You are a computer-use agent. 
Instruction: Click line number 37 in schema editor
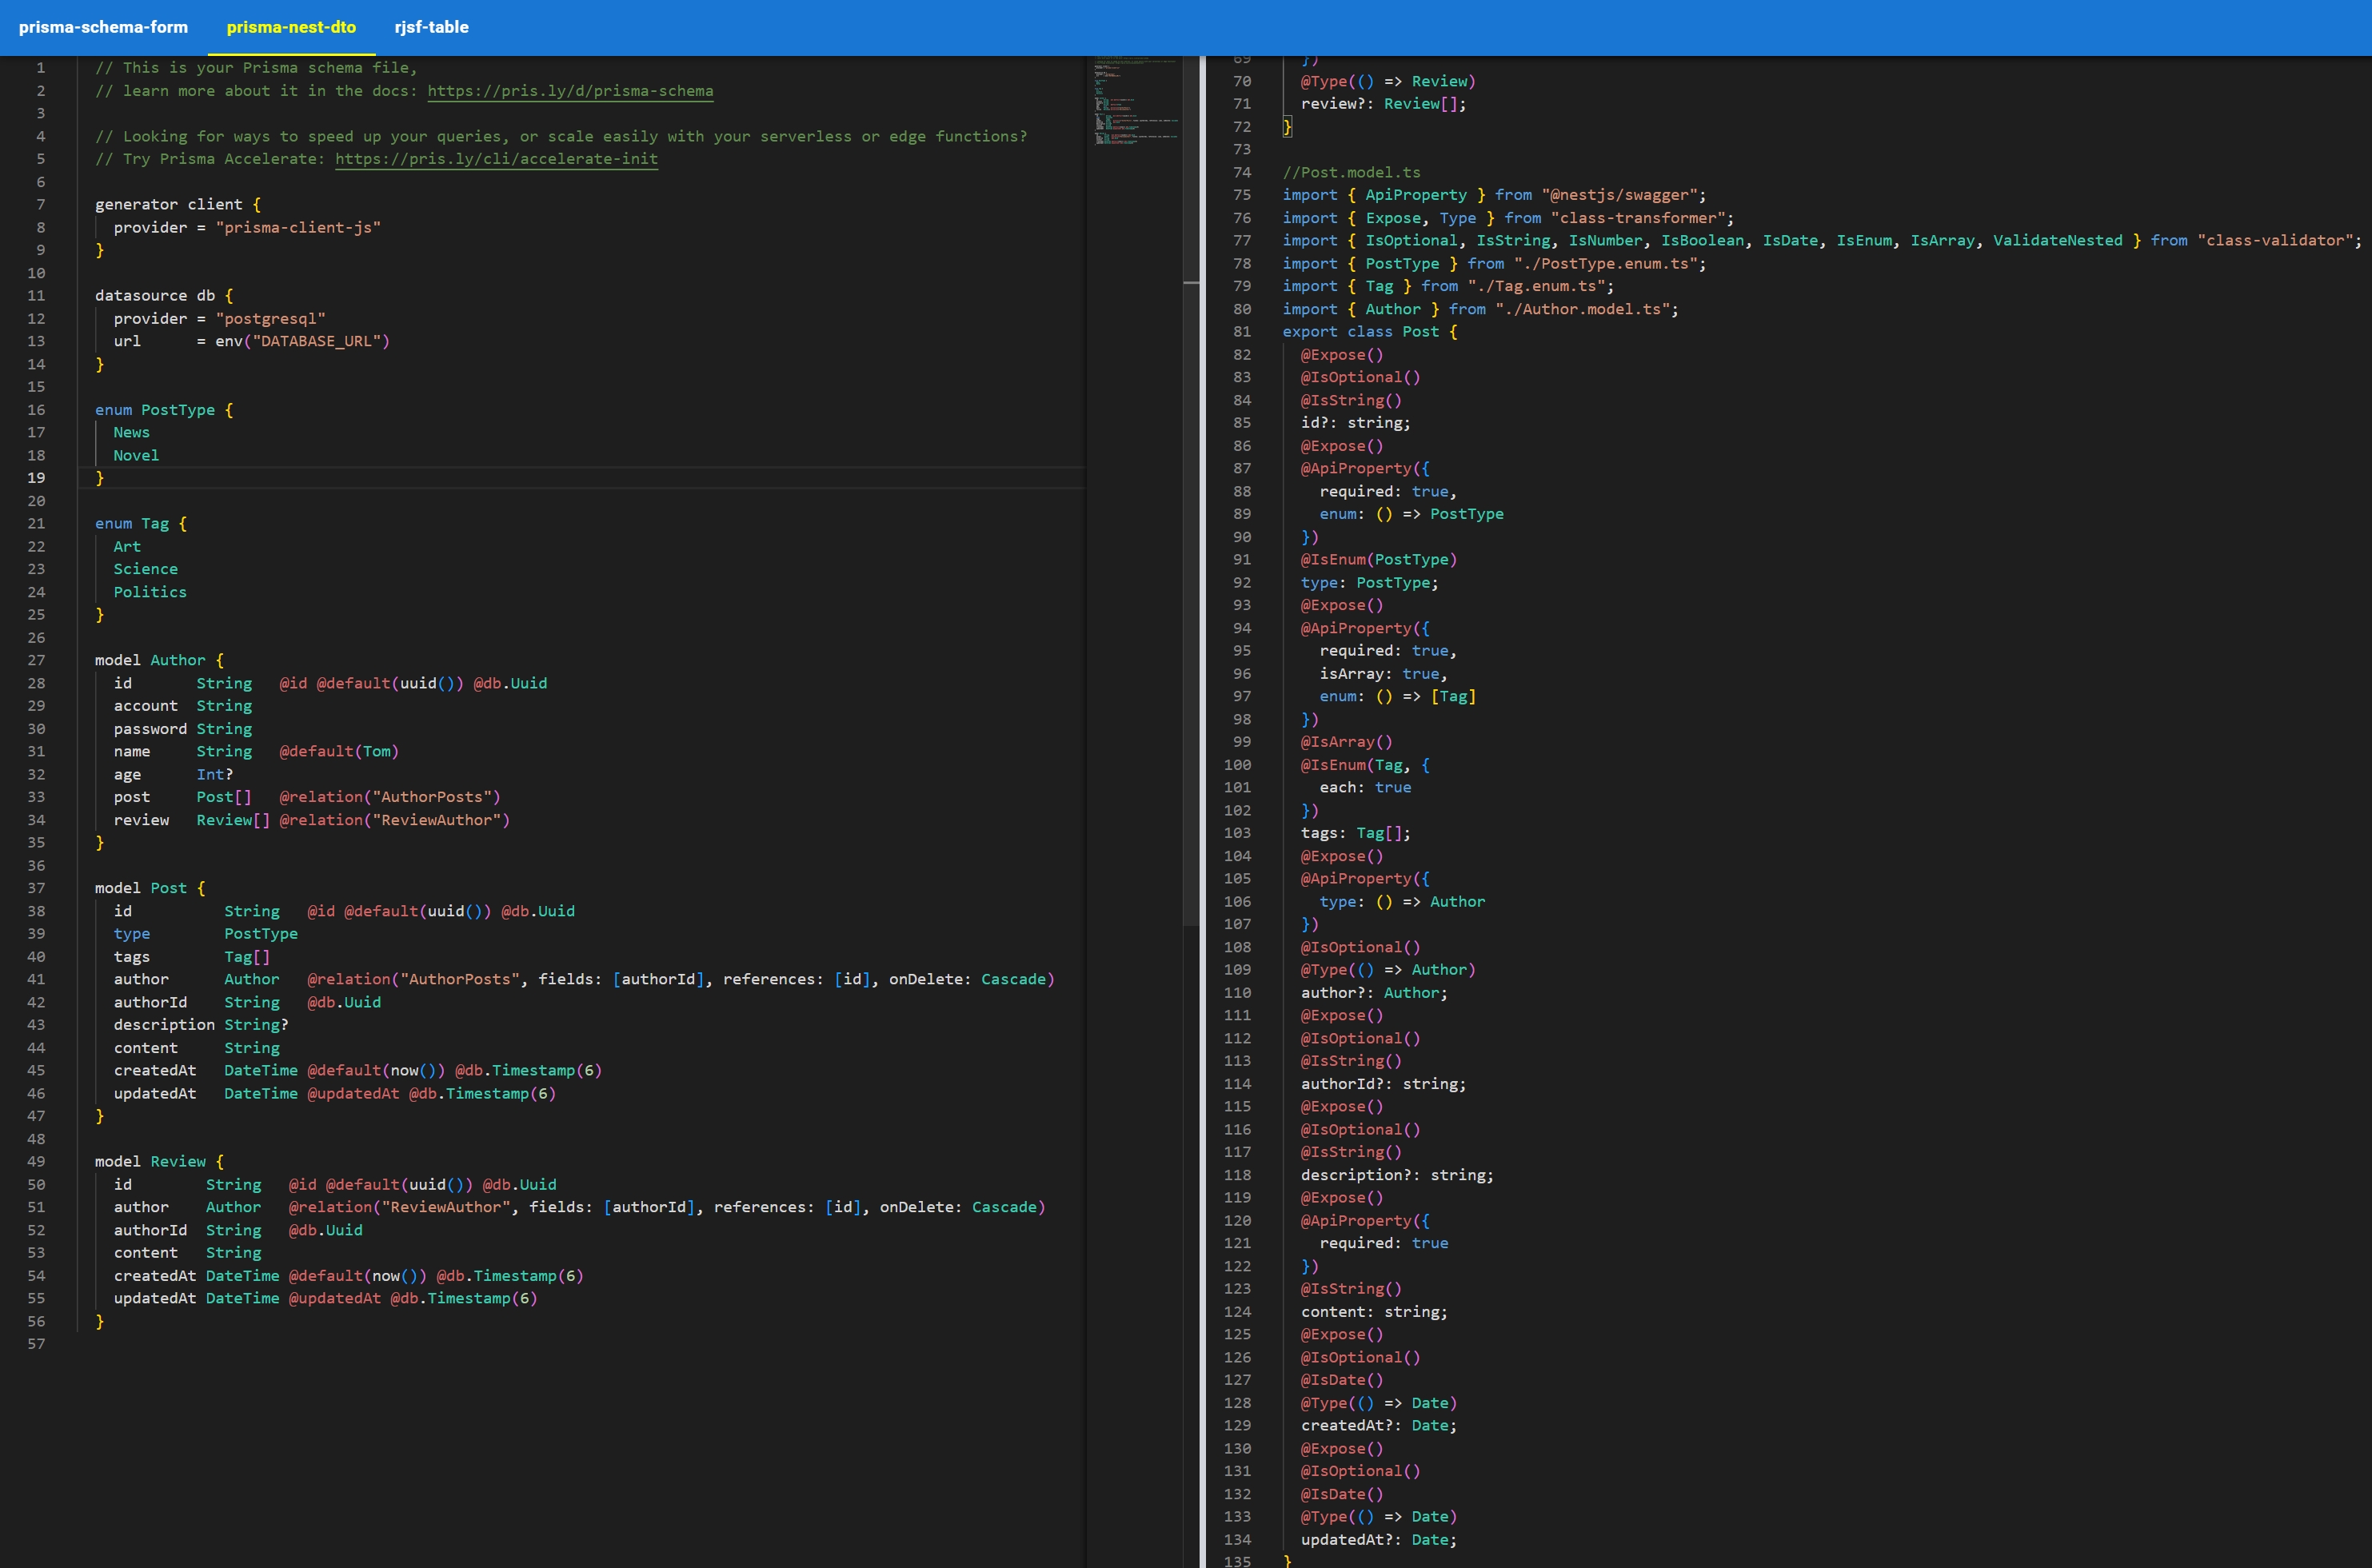(x=36, y=888)
